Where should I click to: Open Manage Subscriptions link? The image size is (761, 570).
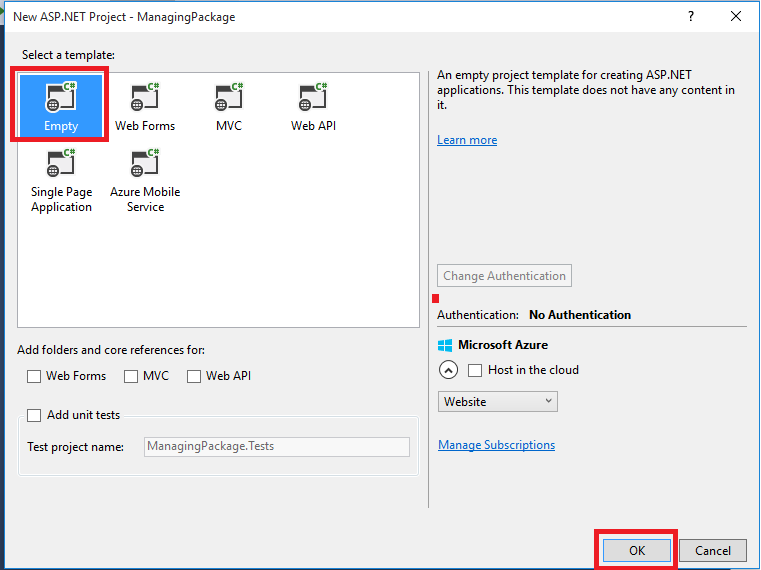(496, 445)
